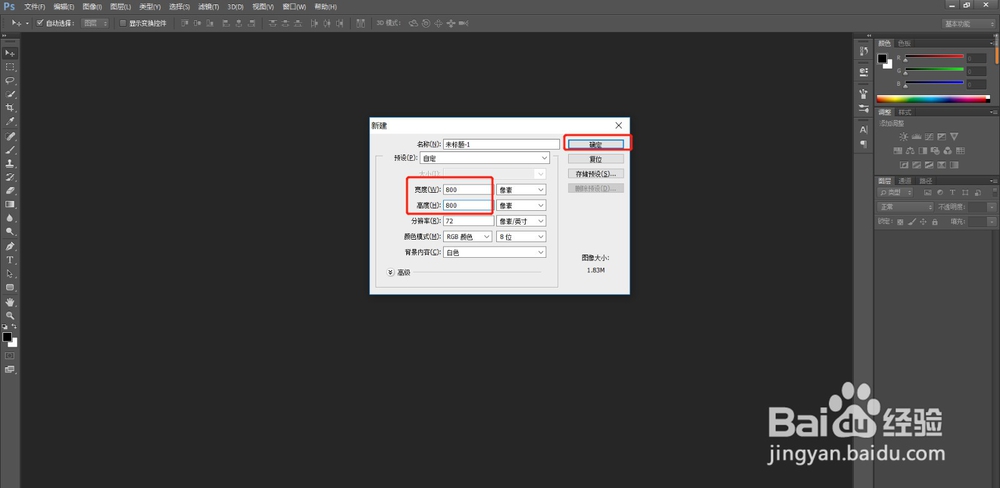Change screen mode icon in toolbox
The height and width of the screenshot is (488, 1000).
(x=10, y=369)
